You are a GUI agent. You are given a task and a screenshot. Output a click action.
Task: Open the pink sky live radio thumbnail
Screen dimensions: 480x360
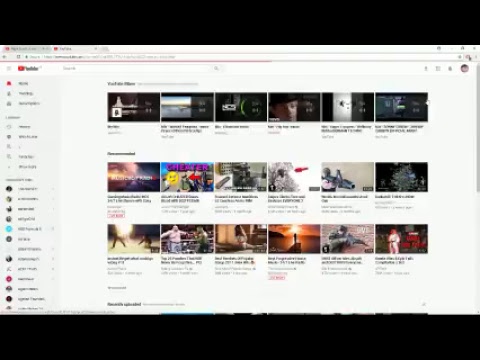point(134,177)
